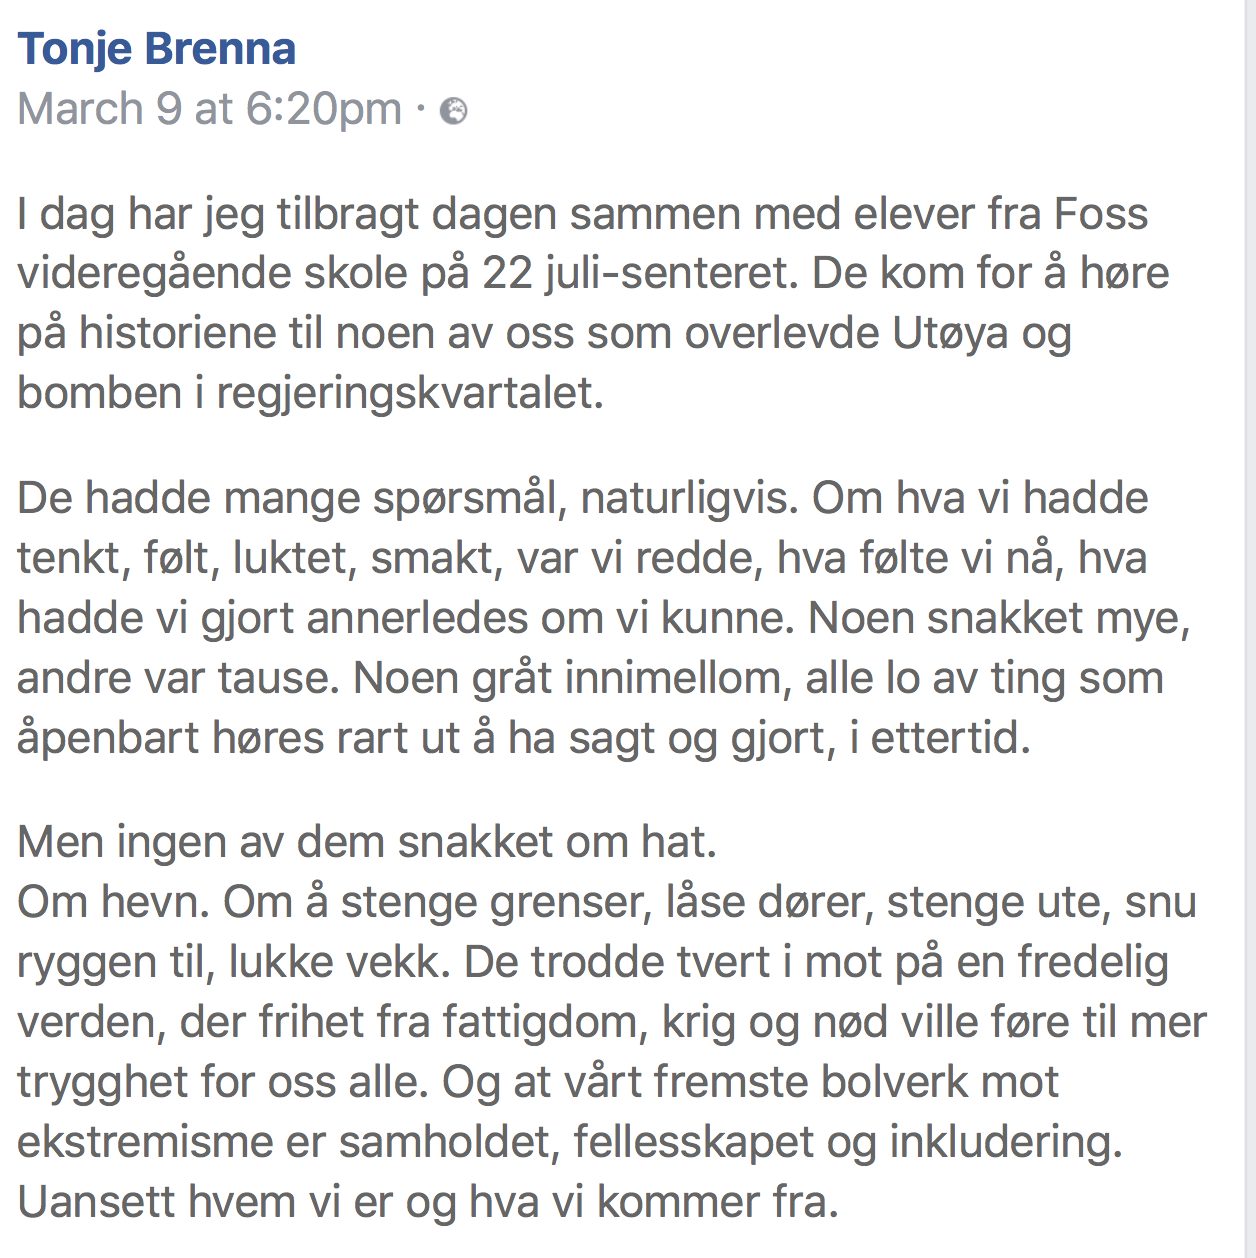Click the public globe privacy icon
This screenshot has height=1258, width=1256.
pos(453,110)
